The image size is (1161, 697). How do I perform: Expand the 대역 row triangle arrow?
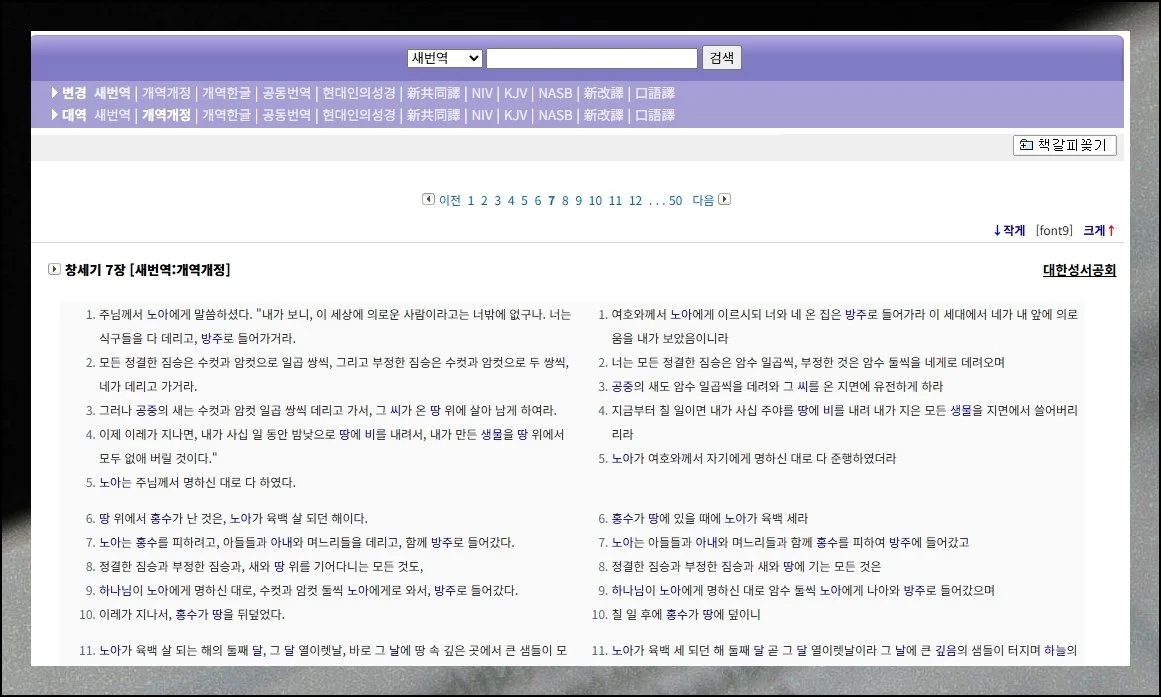(54, 115)
